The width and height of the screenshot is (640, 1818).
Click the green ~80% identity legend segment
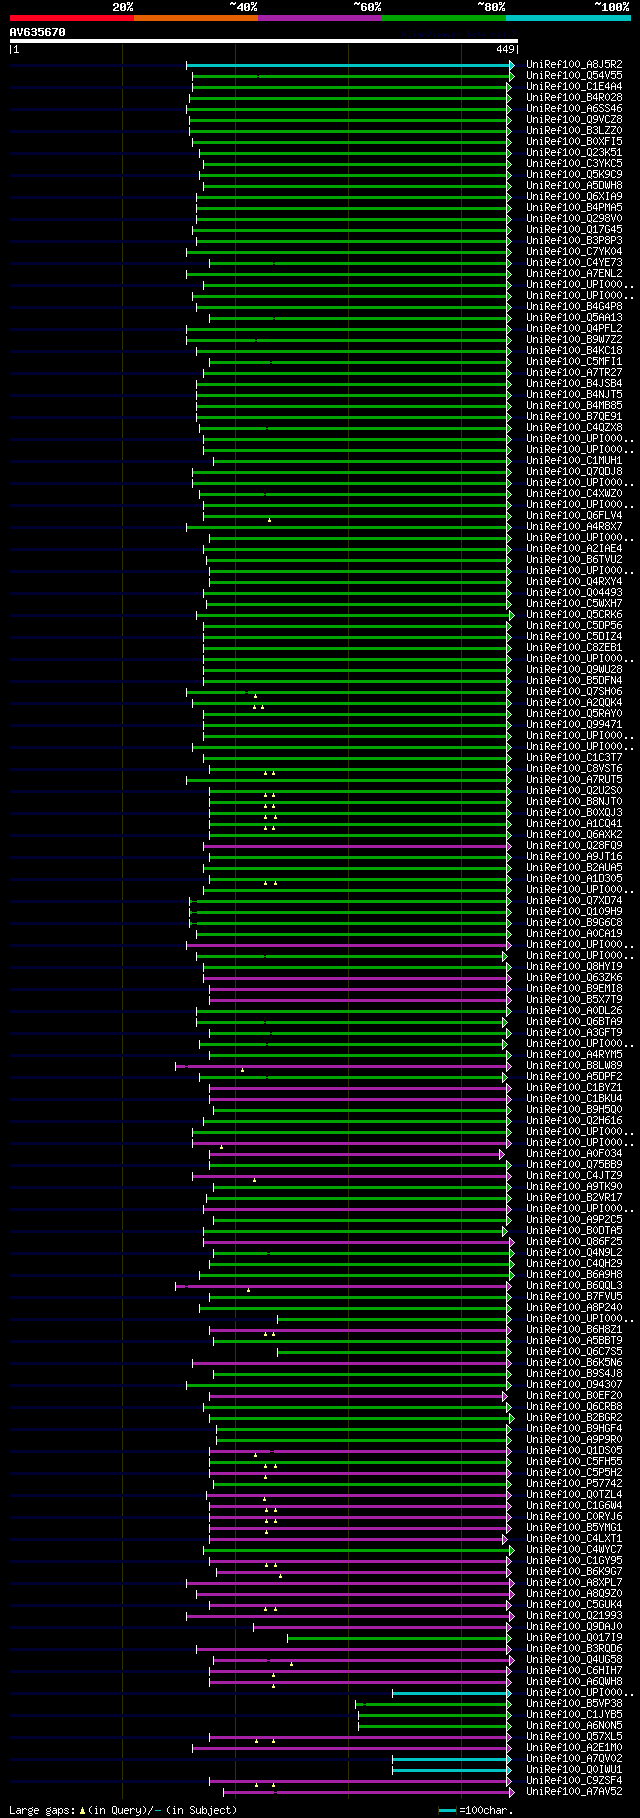(x=444, y=18)
